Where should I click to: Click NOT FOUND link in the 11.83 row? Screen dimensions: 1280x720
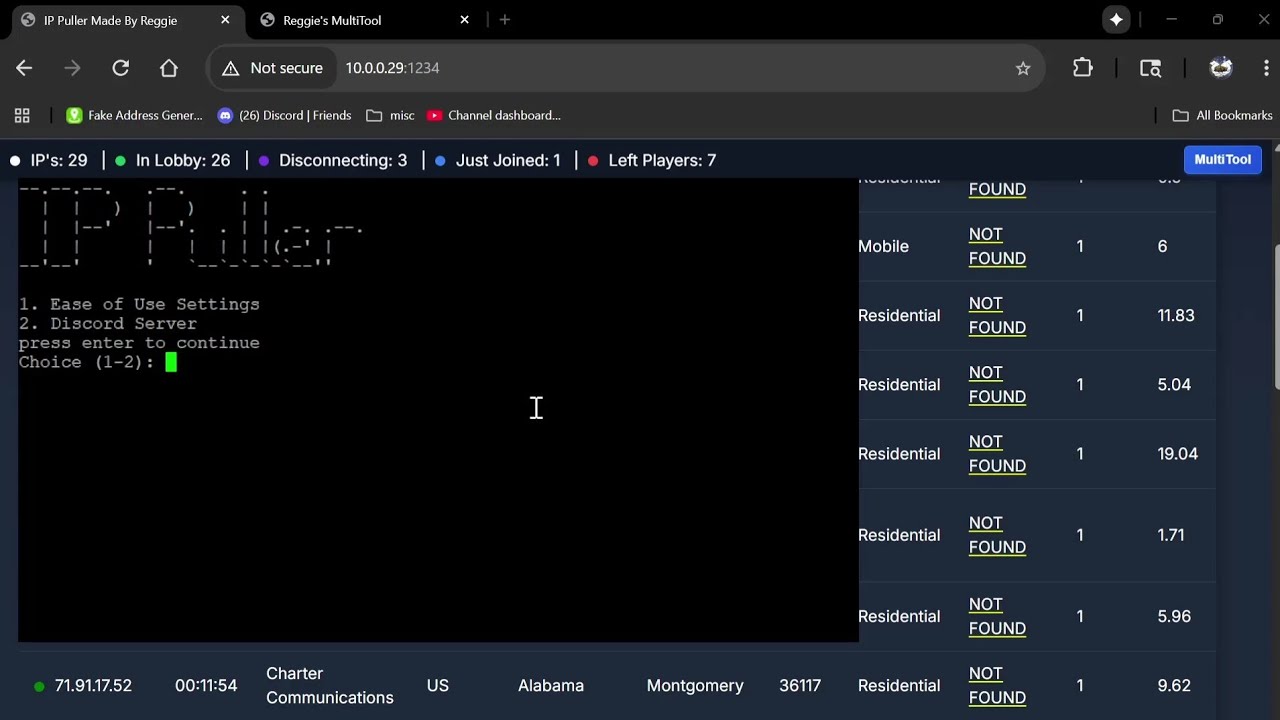(997, 315)
